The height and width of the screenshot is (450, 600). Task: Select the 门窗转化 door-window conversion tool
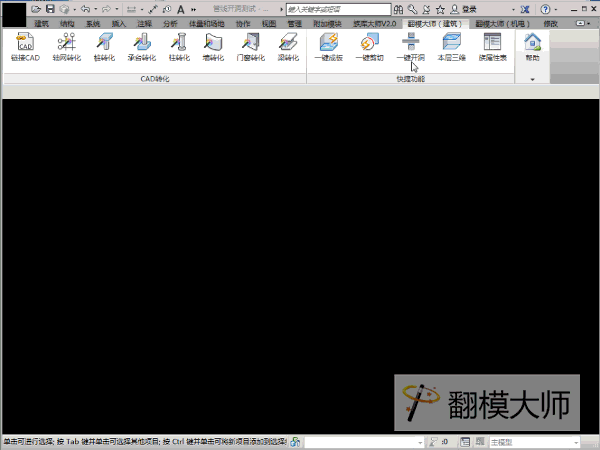coord(249,46)
